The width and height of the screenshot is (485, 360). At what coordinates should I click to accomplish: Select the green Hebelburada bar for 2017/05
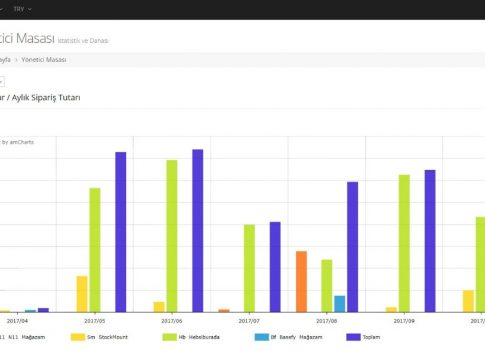point(95,250)
